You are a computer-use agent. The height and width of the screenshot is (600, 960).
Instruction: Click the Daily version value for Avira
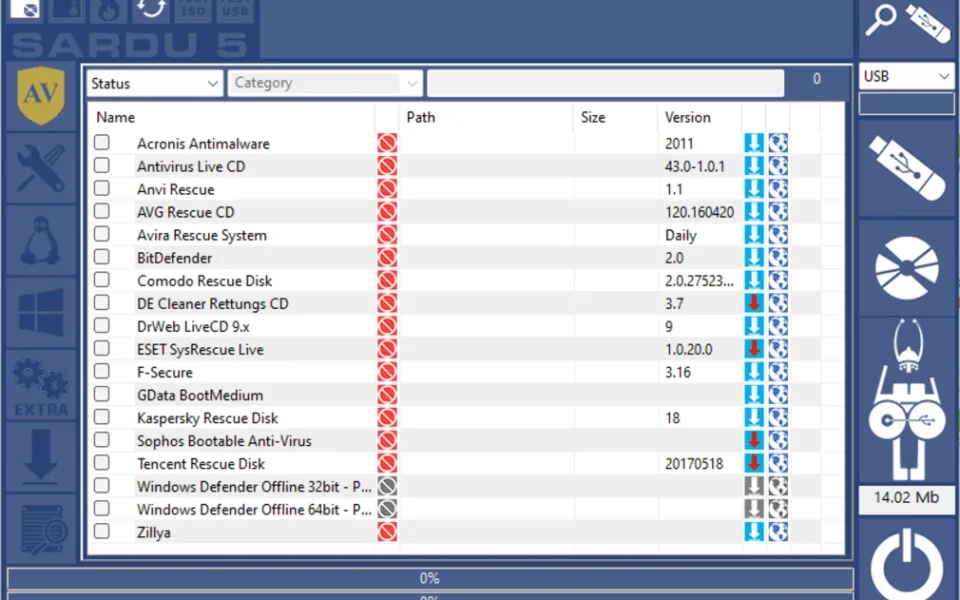point(681,235)
